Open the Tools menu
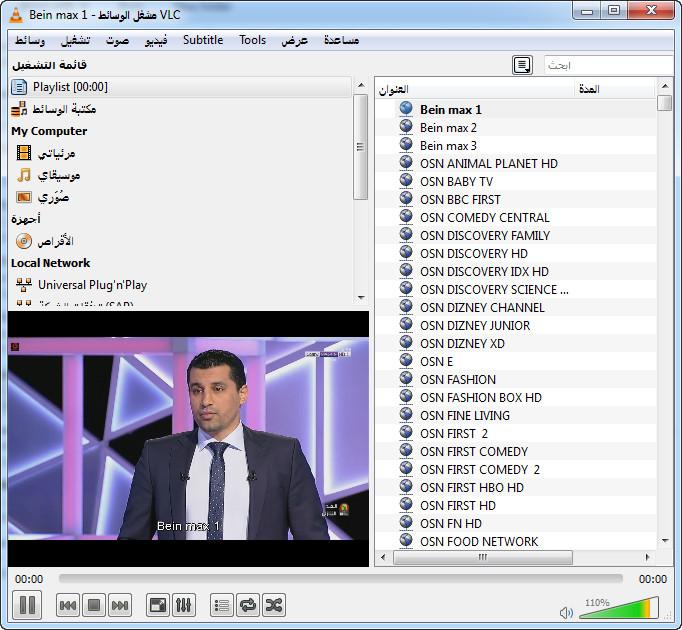This screenshot has width=682, height=630. click(x=252, y=40)
